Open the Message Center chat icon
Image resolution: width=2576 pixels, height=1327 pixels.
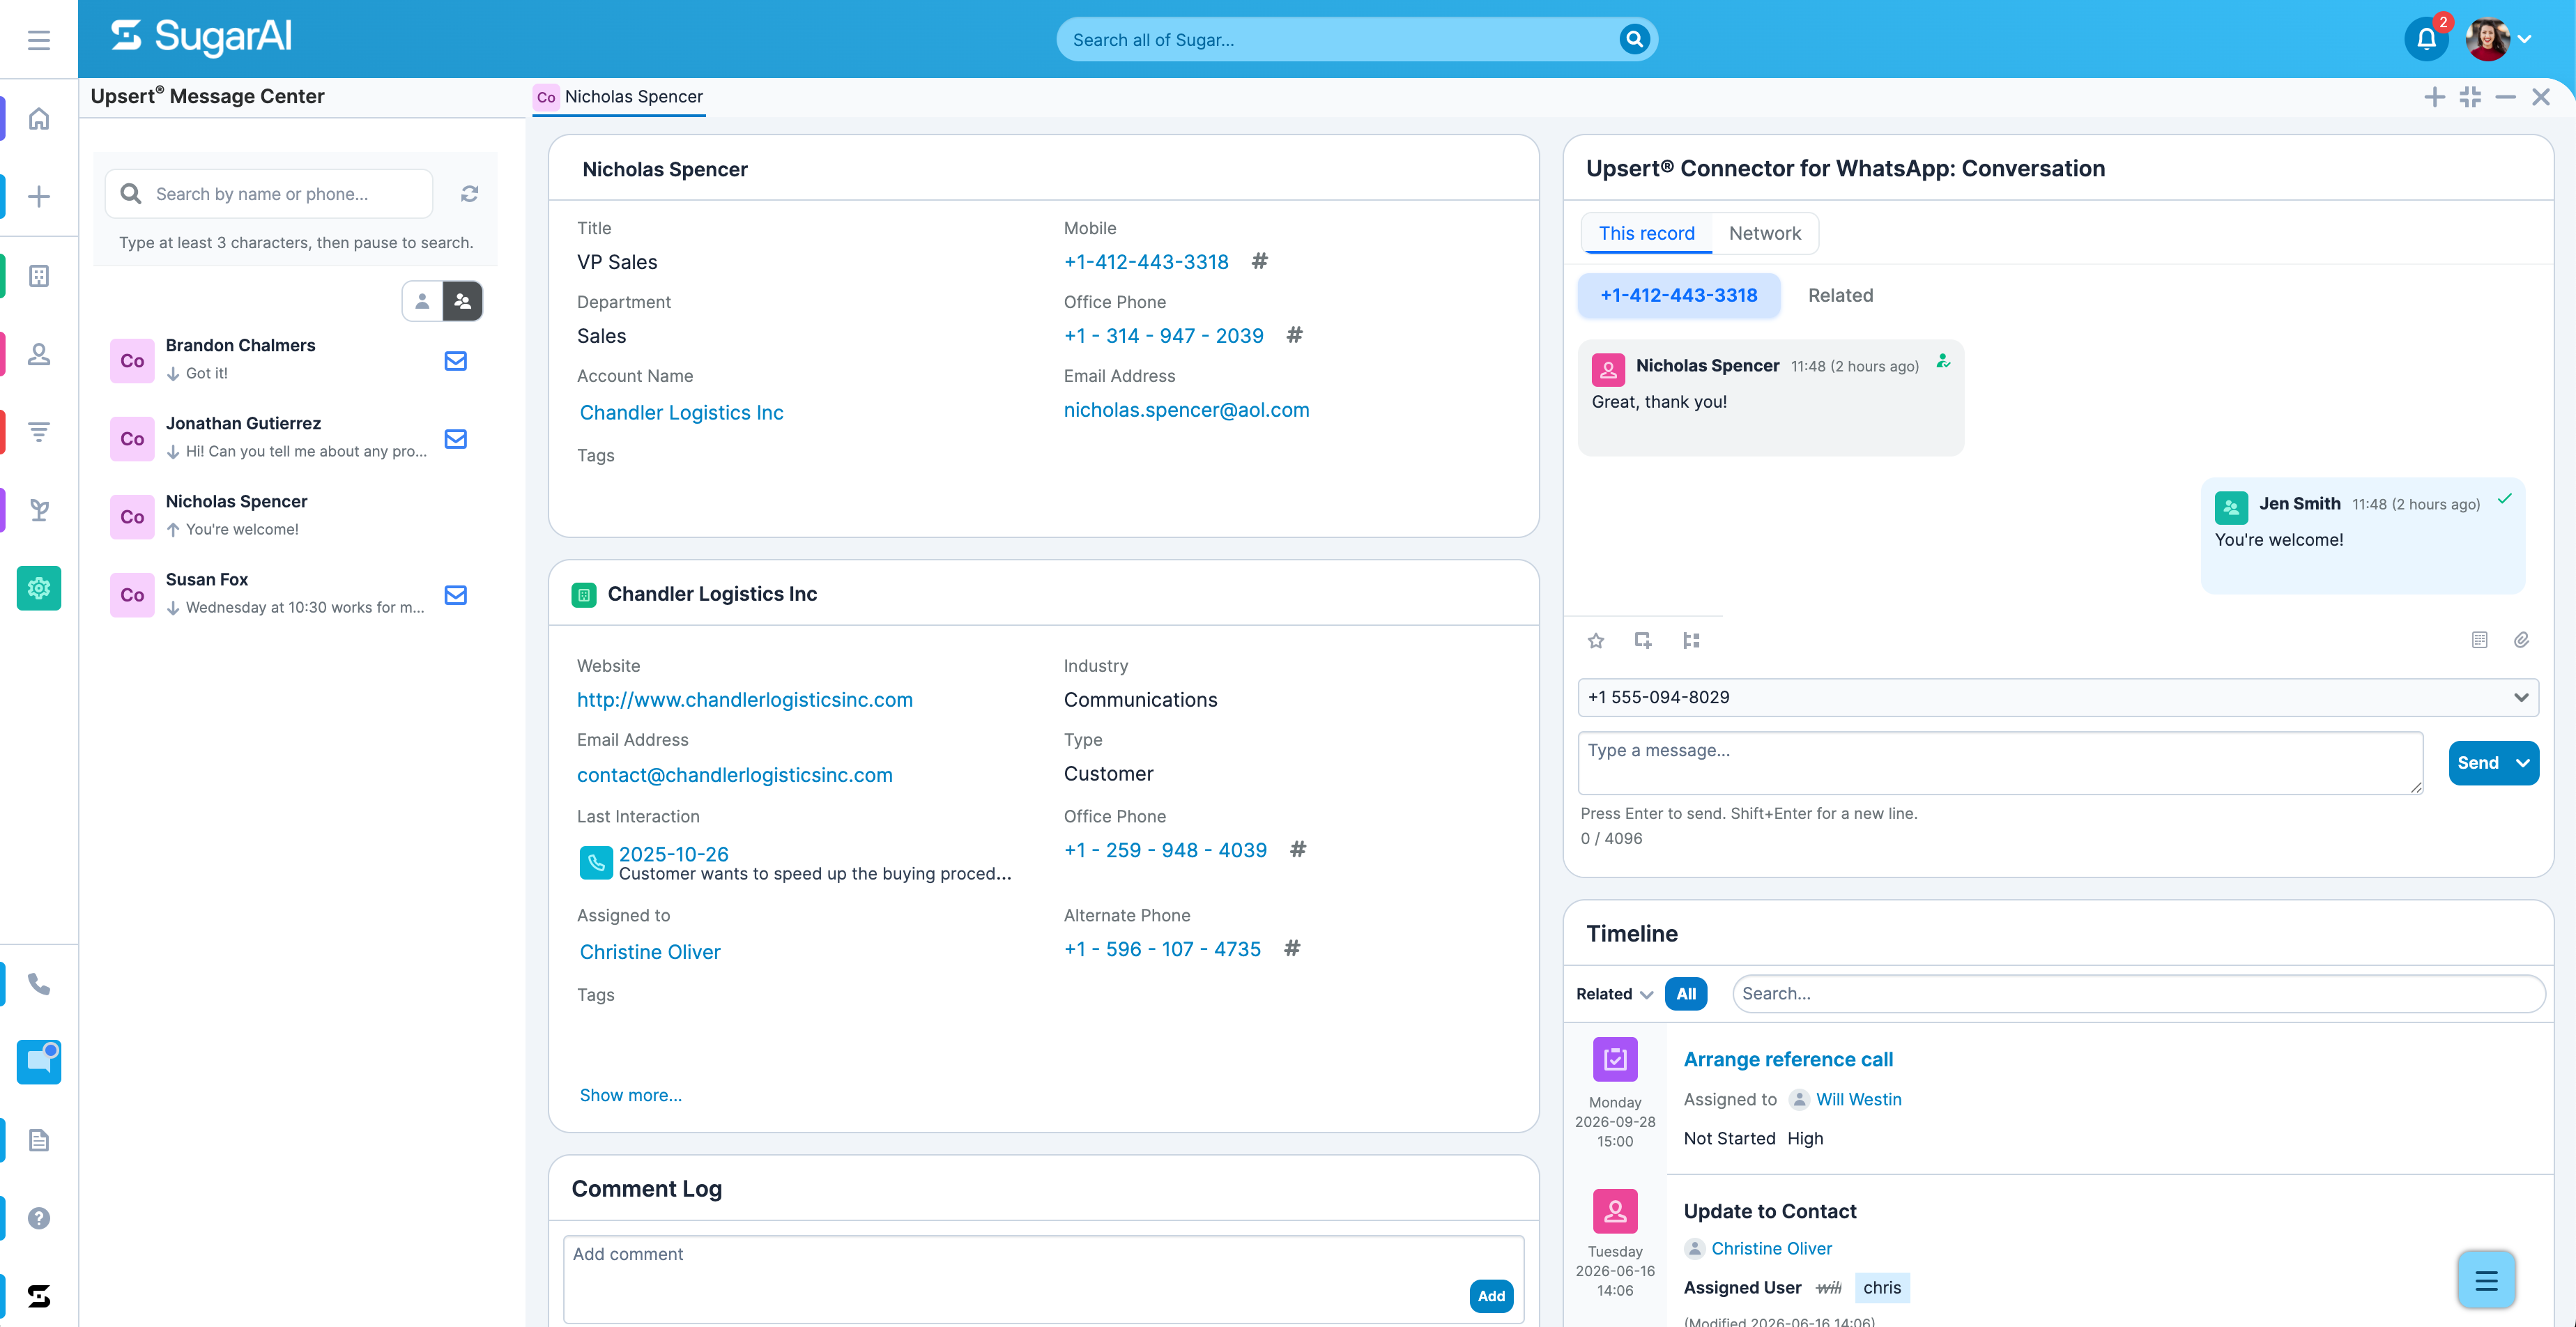pyautogui.click(x=39, y=1062)
